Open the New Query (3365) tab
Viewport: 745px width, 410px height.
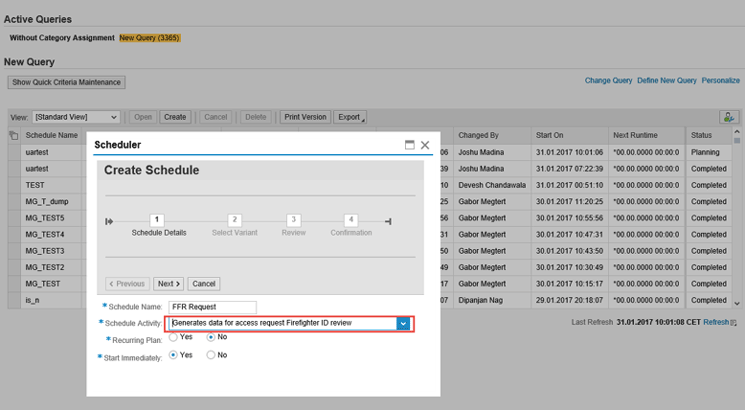(149, 38)
